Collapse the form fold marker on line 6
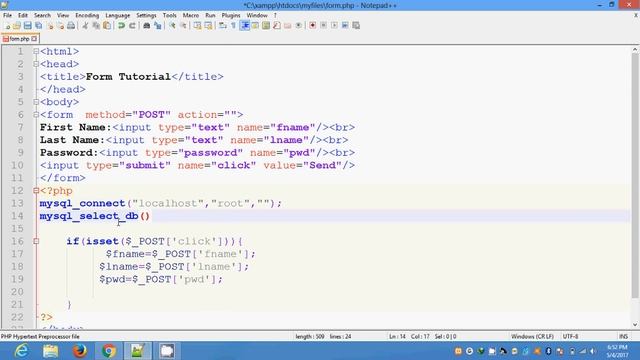 tap(36, 115)
